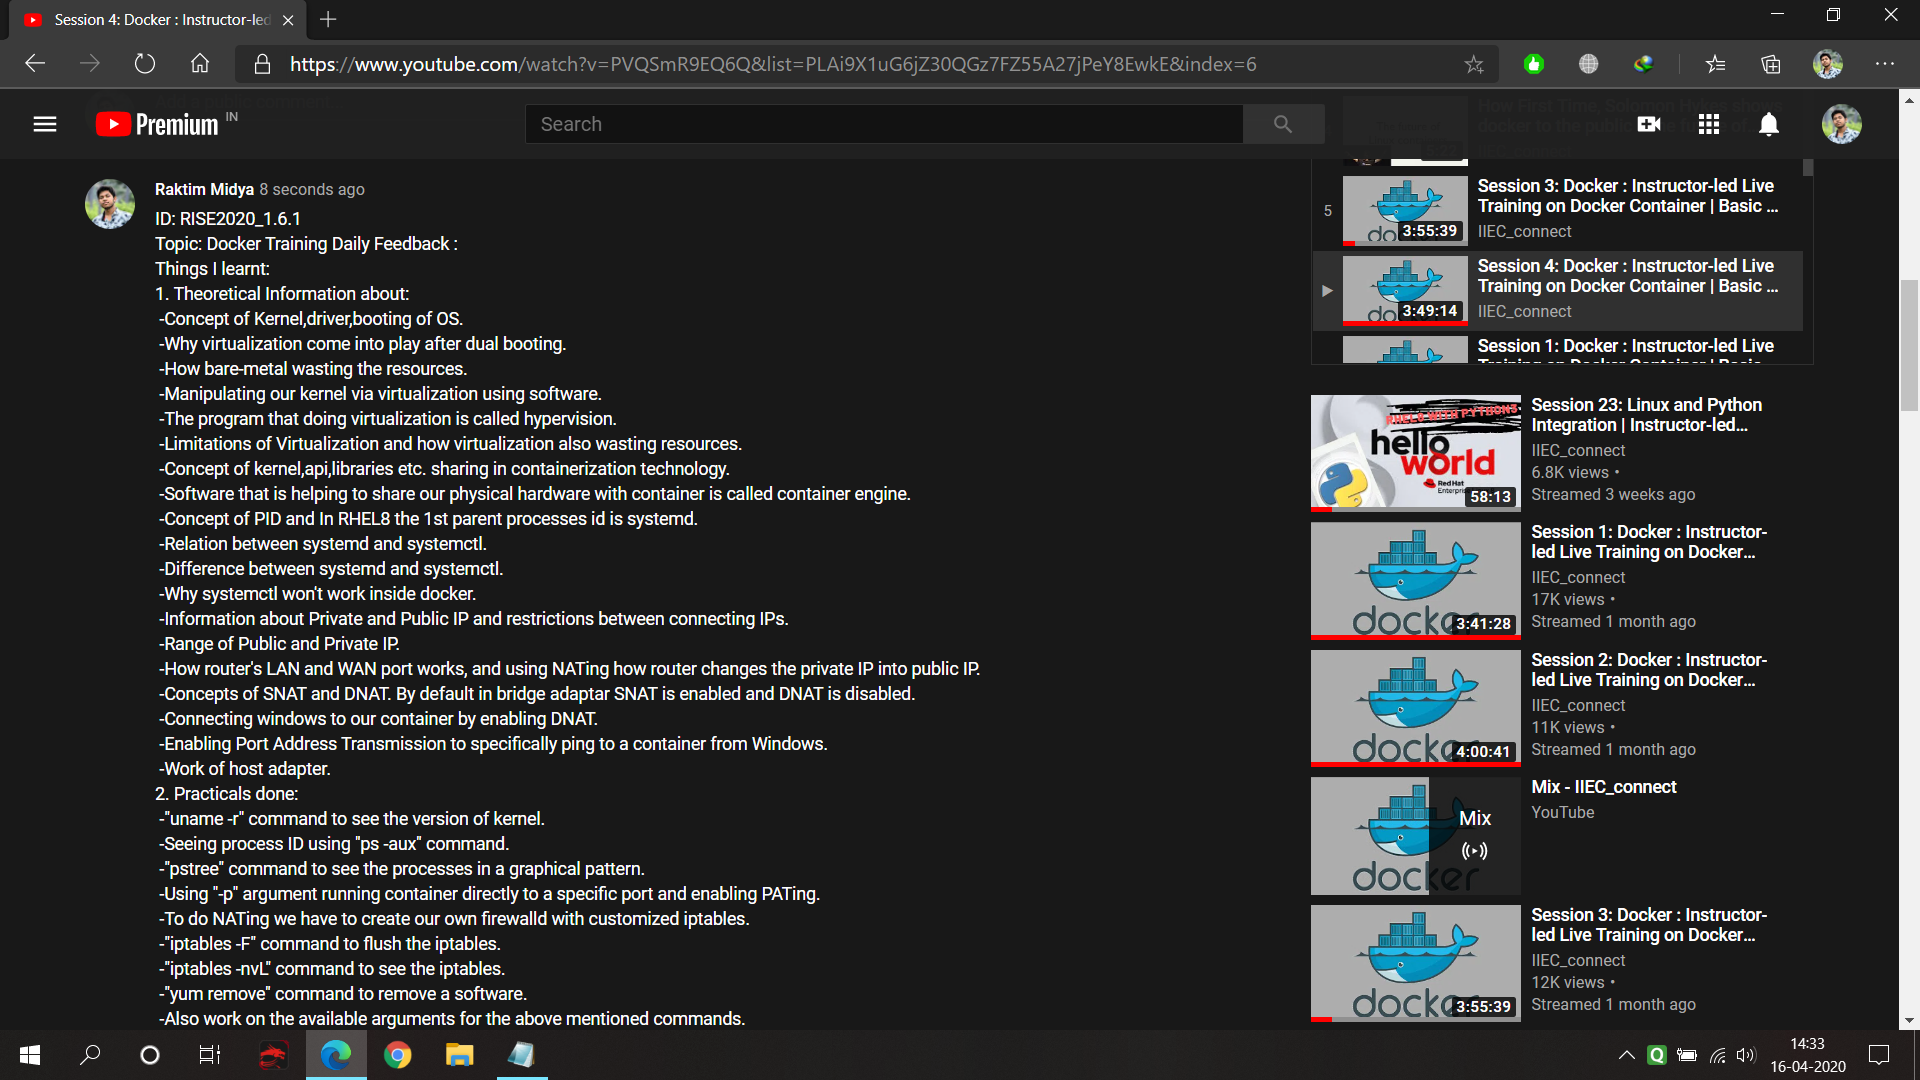Open the volume control in system tray
This screenshot has width=1920, height=1080.
pos(1746,1055)
